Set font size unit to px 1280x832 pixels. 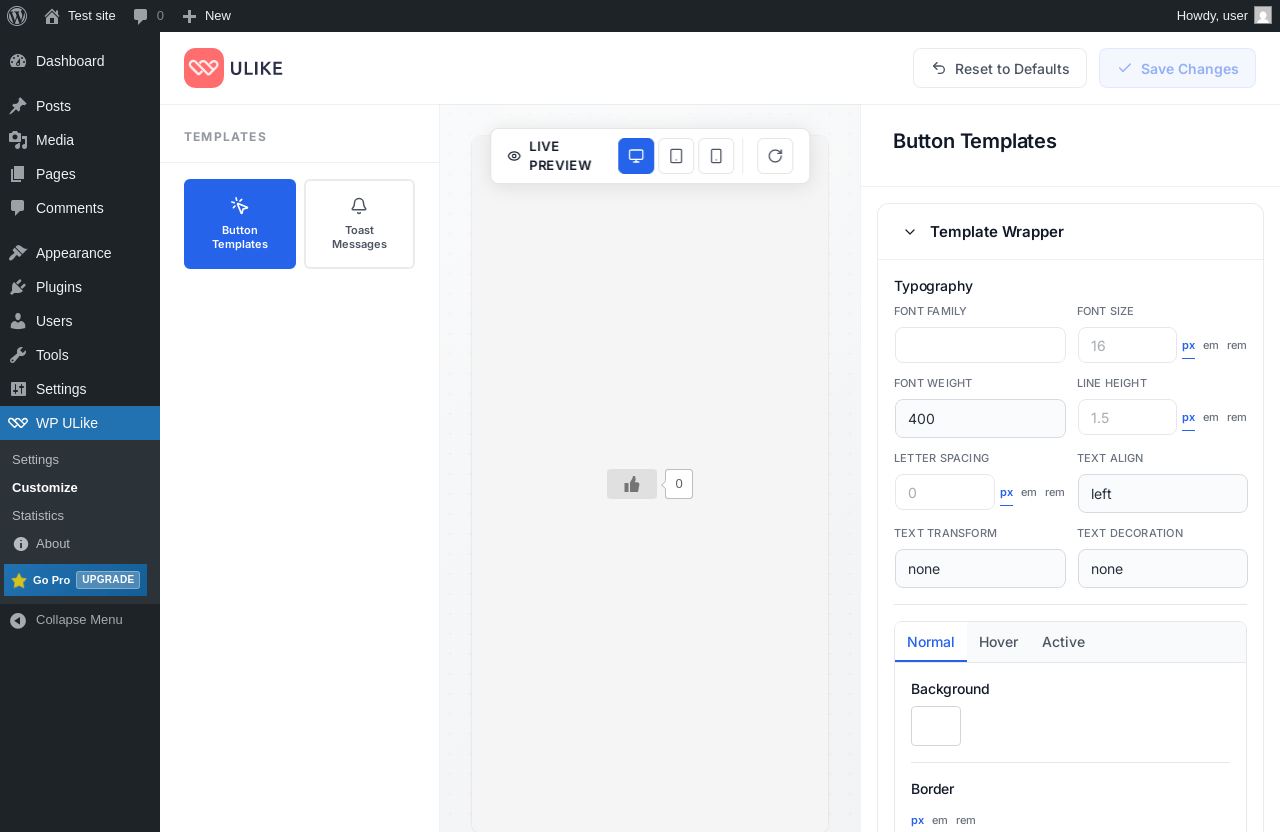(1188, 346)
